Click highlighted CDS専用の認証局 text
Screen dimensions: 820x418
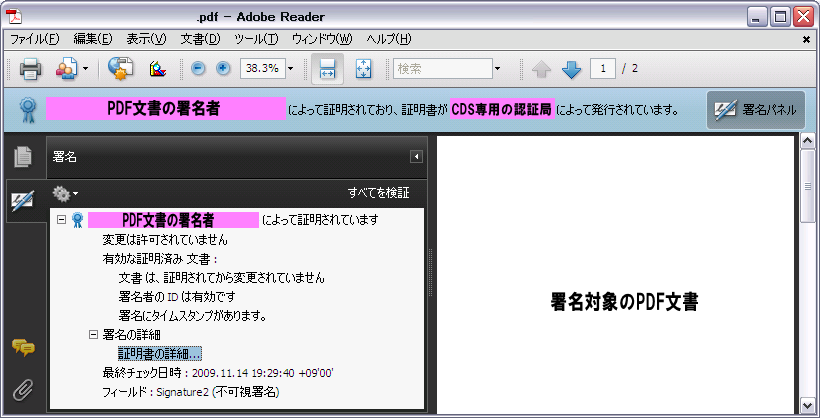pos(502,110)
